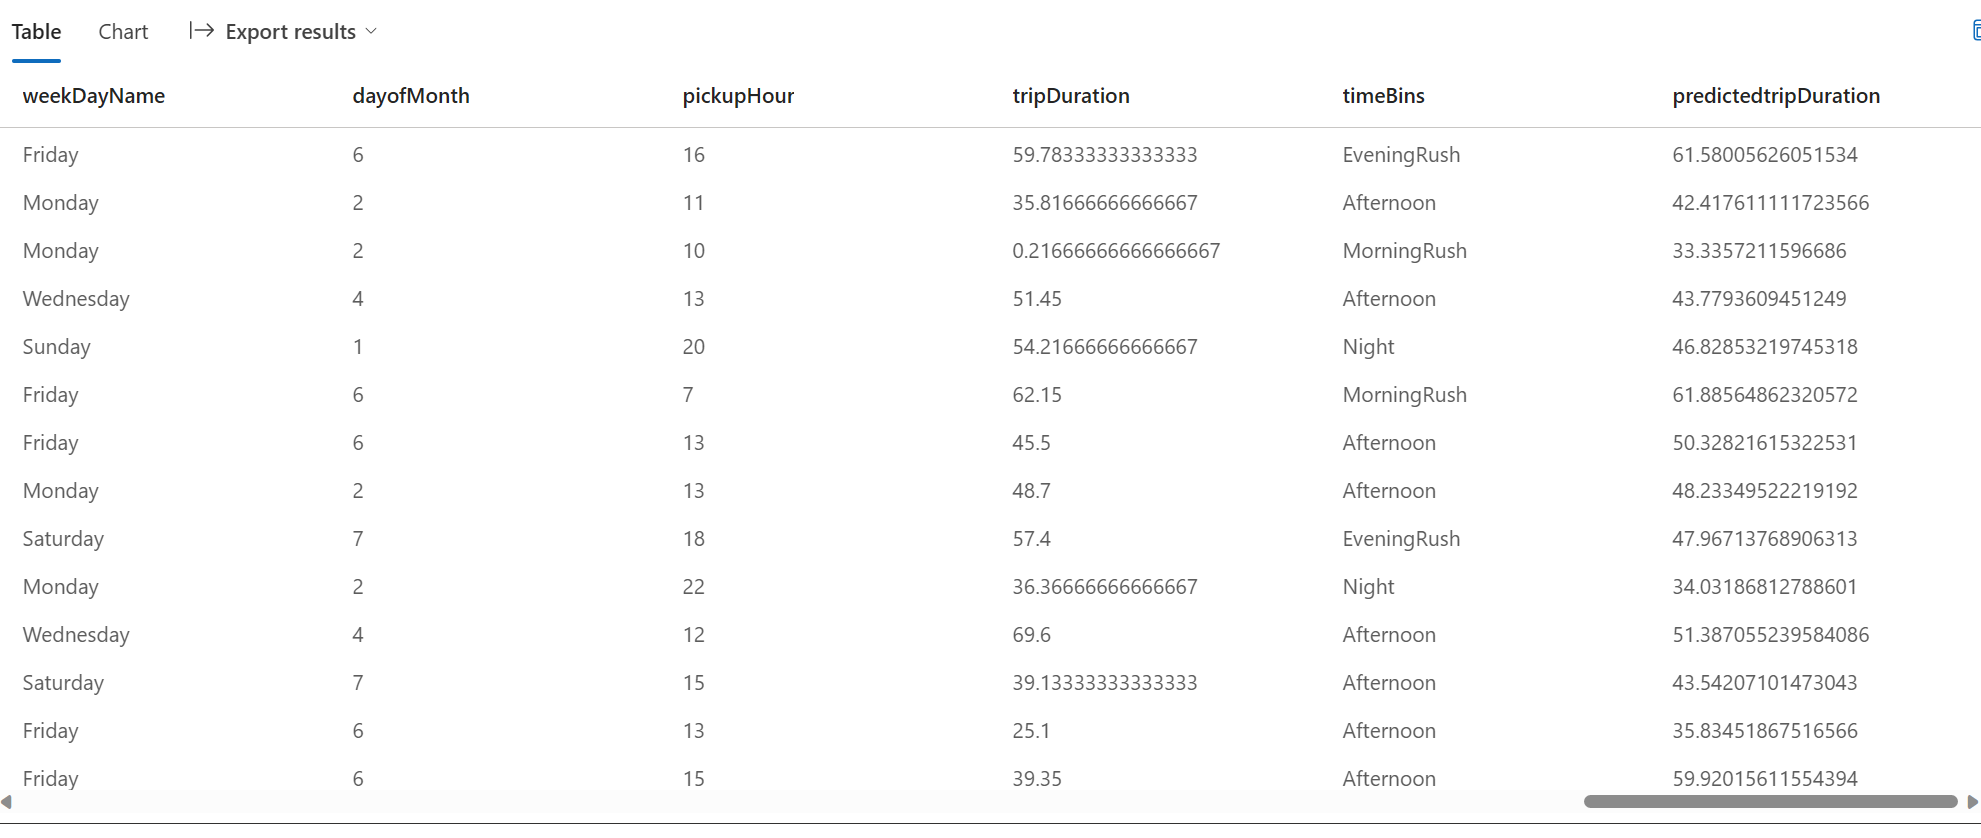Sort by weekDayName column header
This screenshot has height=838, width=1981.
(x=94, y=96)
